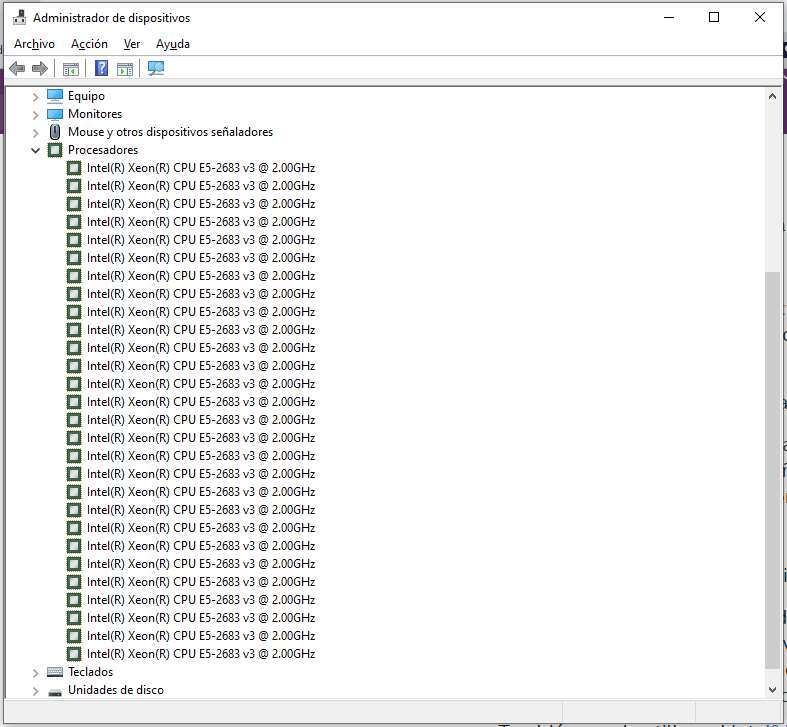
Task: Open the Ayuda menu
Action: [173, 44]
